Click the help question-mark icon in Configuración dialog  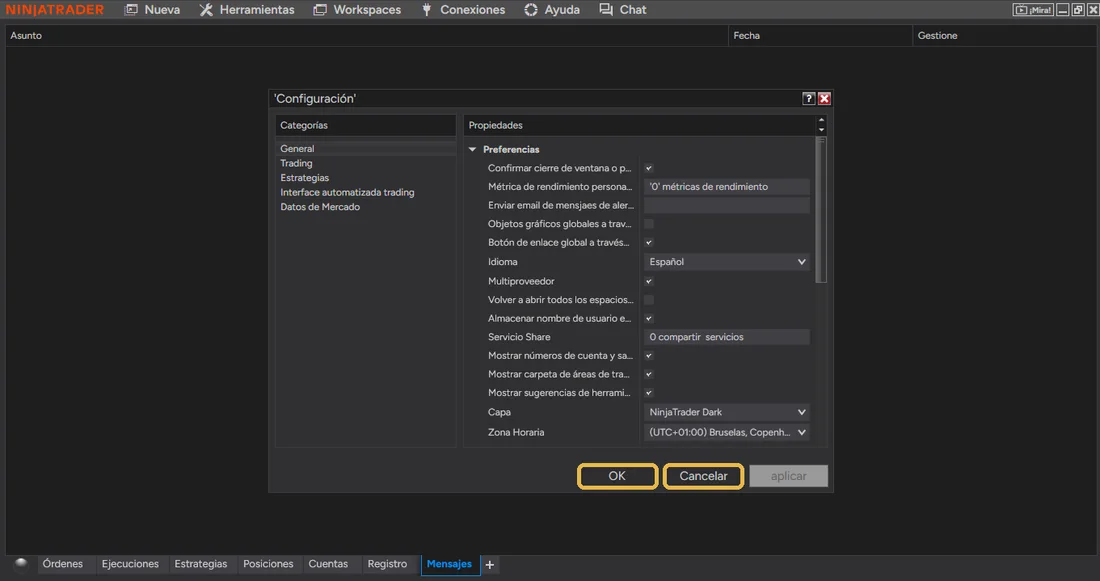point(808,99)
